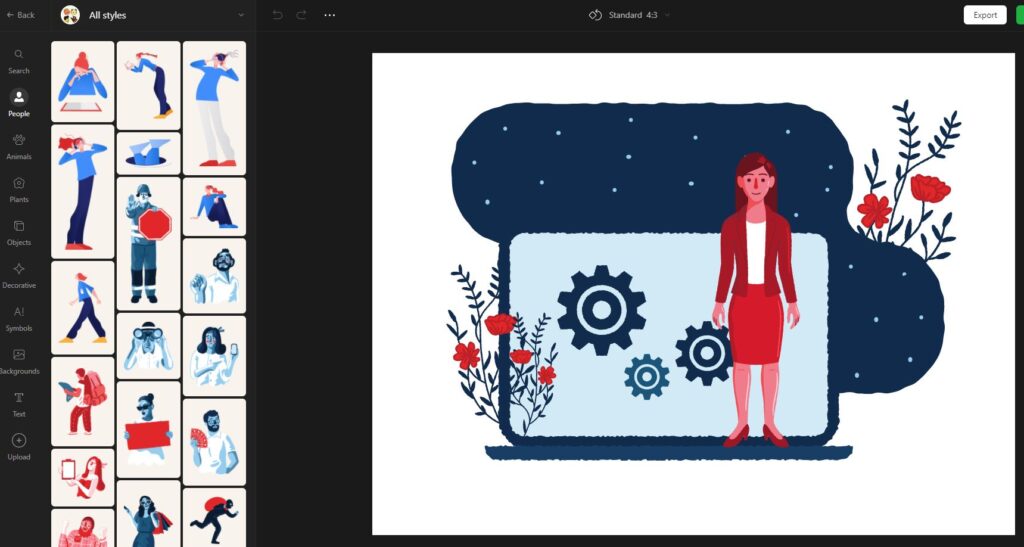The image size is (1024, 547).
Task: Select the People category icon
Action: tap(19, 102)
